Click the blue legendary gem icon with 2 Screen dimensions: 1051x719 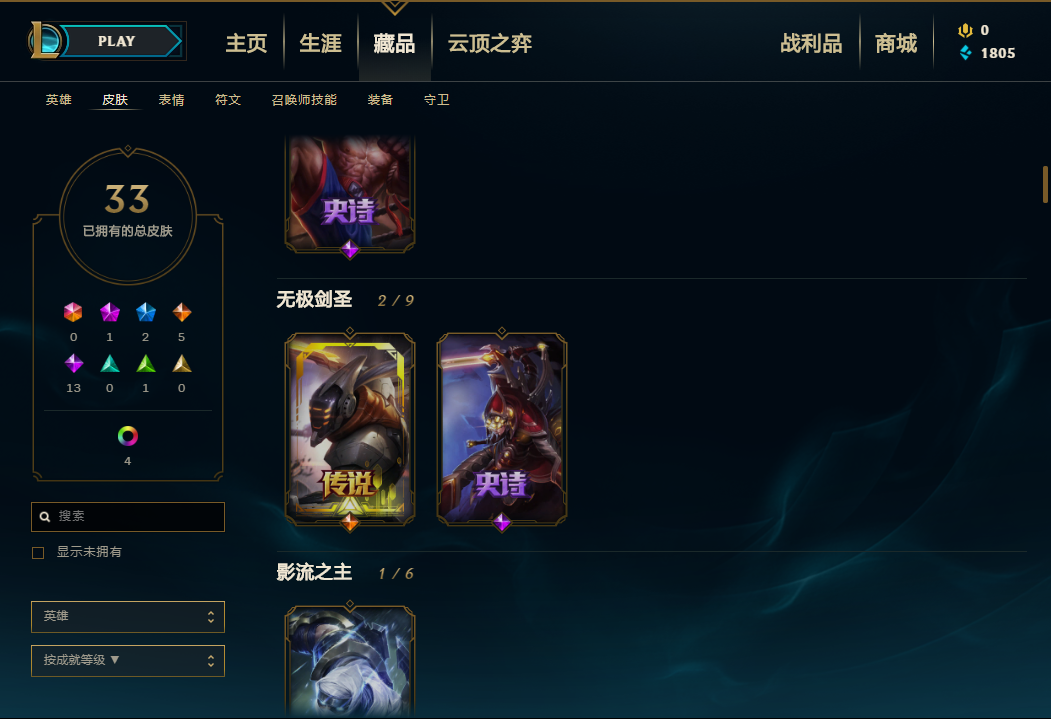[145, 312]
